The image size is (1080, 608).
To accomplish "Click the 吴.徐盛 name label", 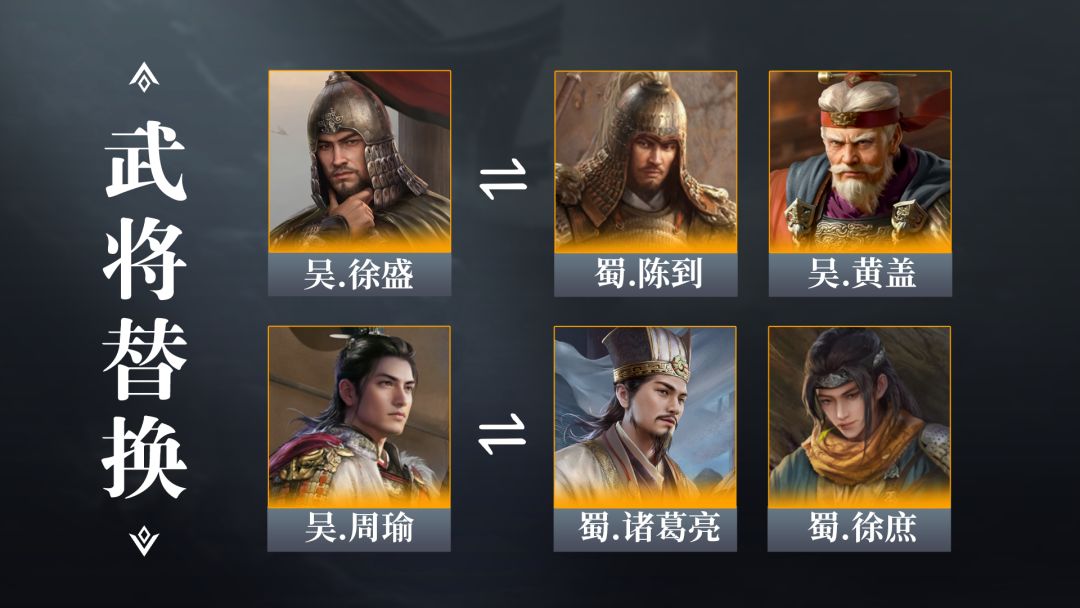I will pyautogui.click(x=360, y=275).
